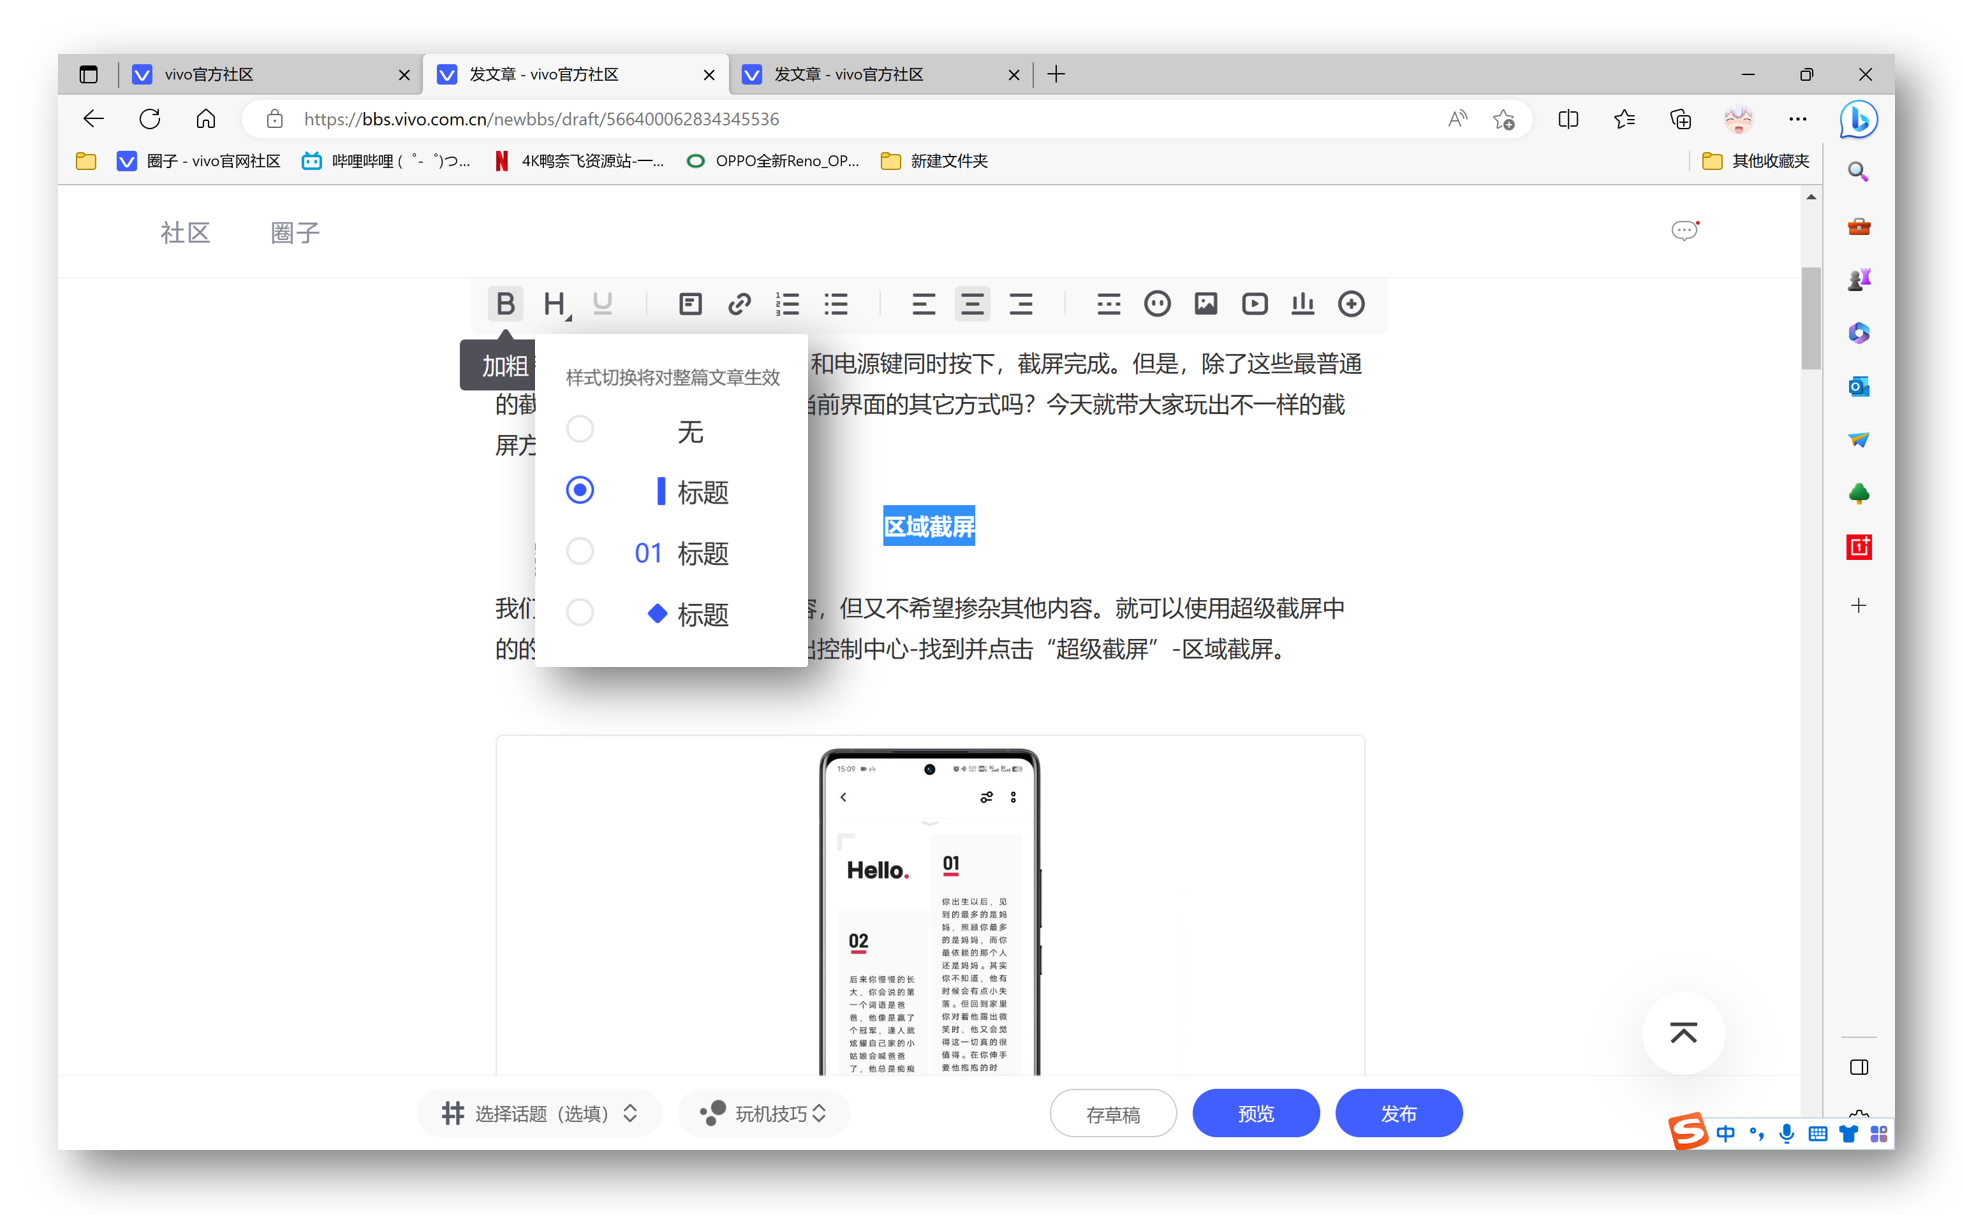1963x1215 pixels.
Task: Center-align the selected text
Action: [x=972, y=303]
